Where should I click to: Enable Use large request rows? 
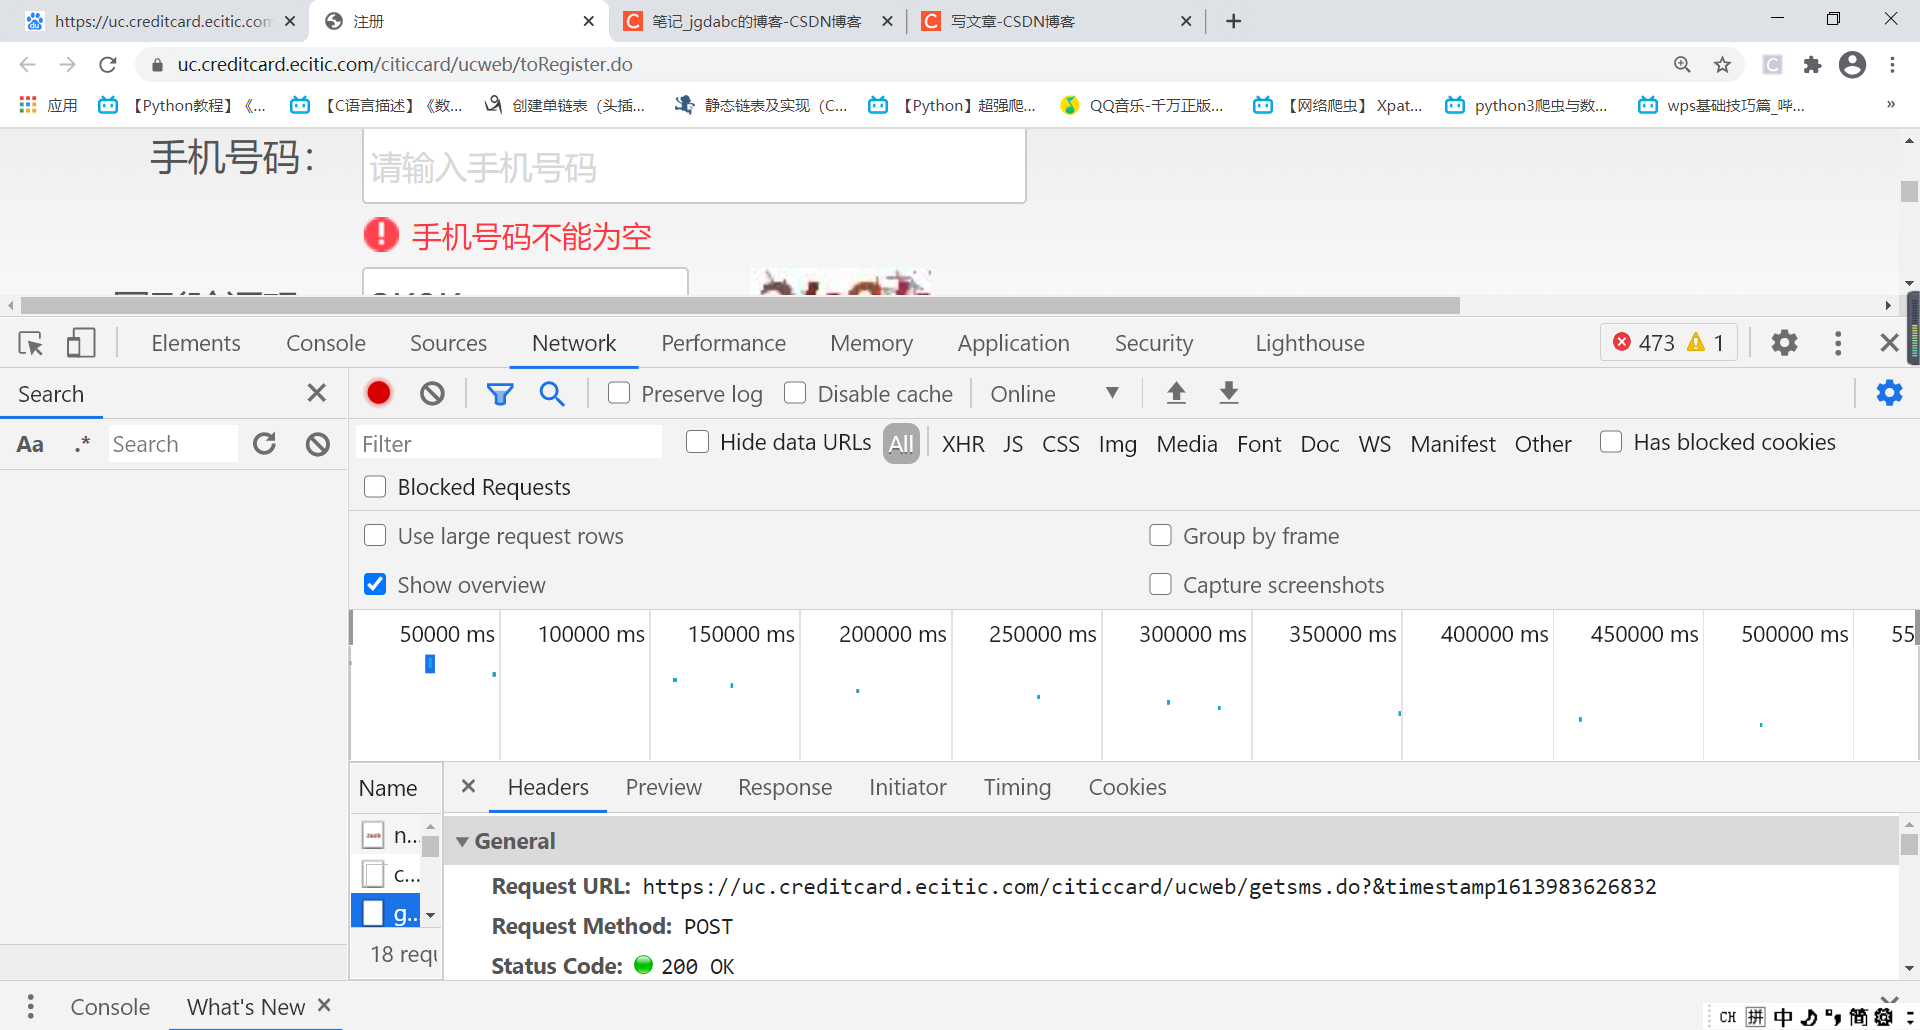click(x=375, y=536)
